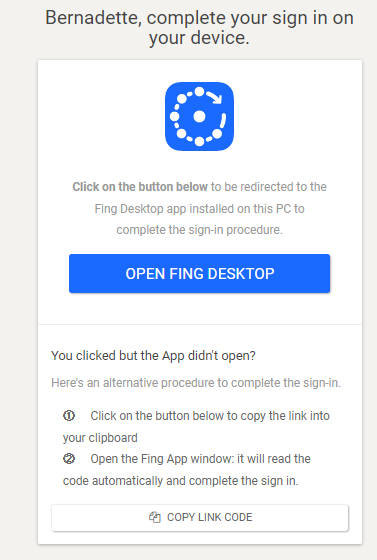Click 'You clicked but the App didn't open?' heading
377x560 pixels.
click(154, 356)
